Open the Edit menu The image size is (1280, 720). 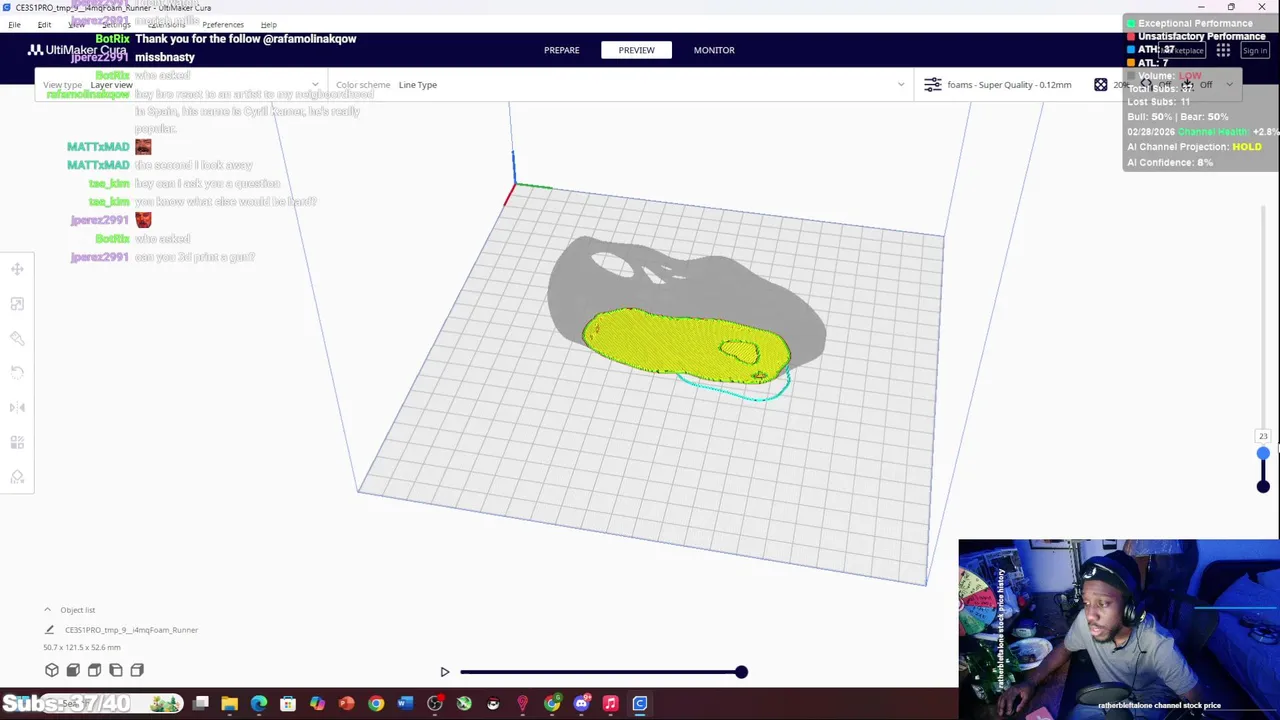(x=44, y=25)
